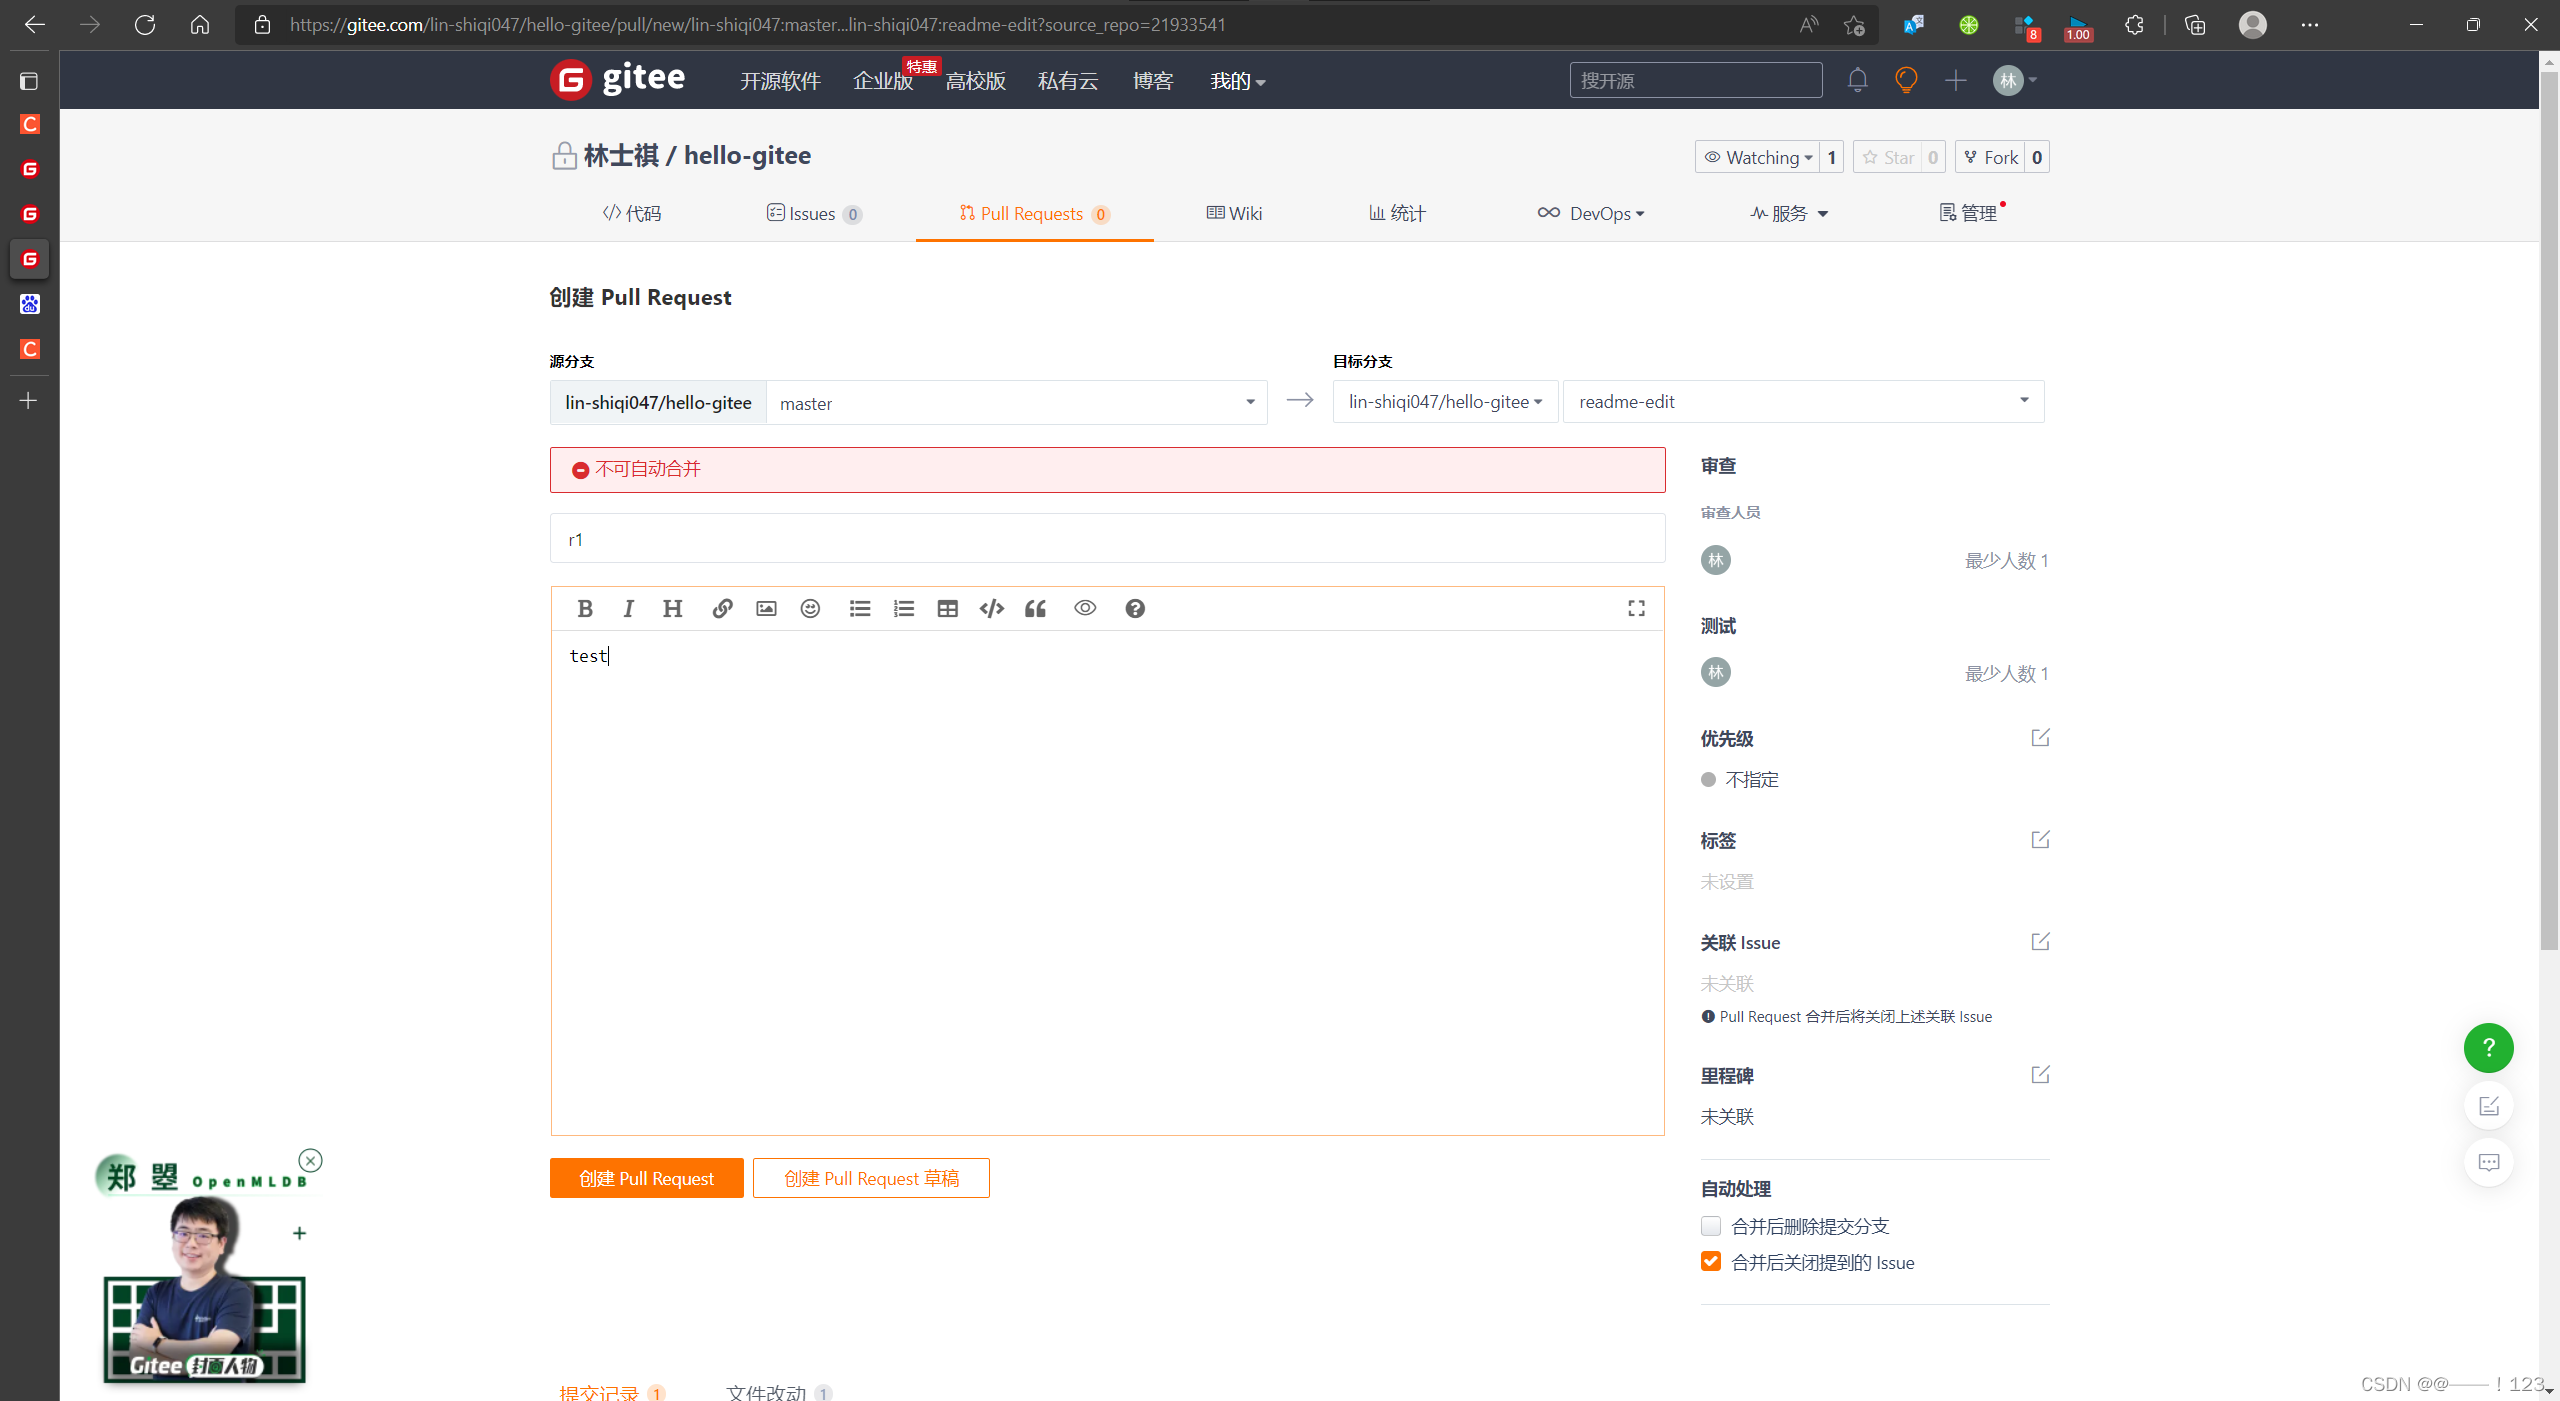Click the Bold formatting icon
Image resolution: width=2560 pixels, height=1401 pixels.
[585, 608]
